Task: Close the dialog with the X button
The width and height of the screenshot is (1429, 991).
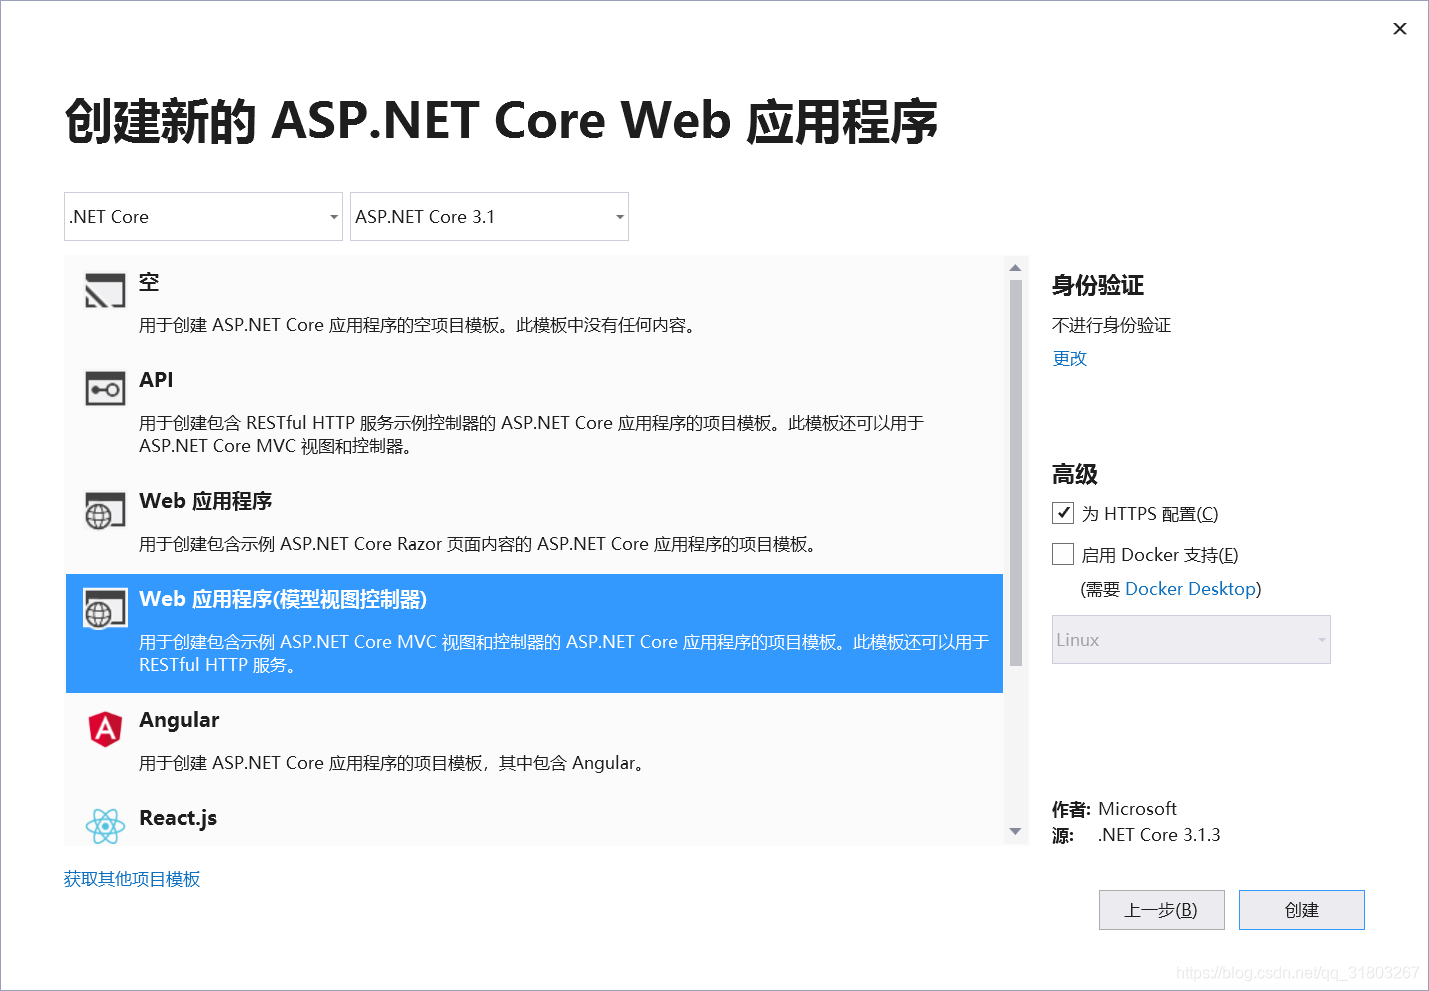Action: [x=1400, y=29]
